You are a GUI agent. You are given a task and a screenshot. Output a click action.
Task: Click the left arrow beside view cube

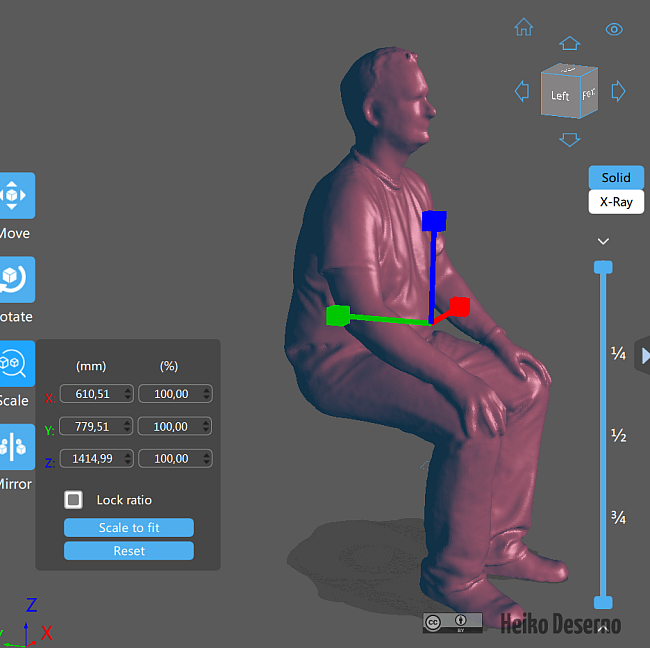[x=521, y=92]
